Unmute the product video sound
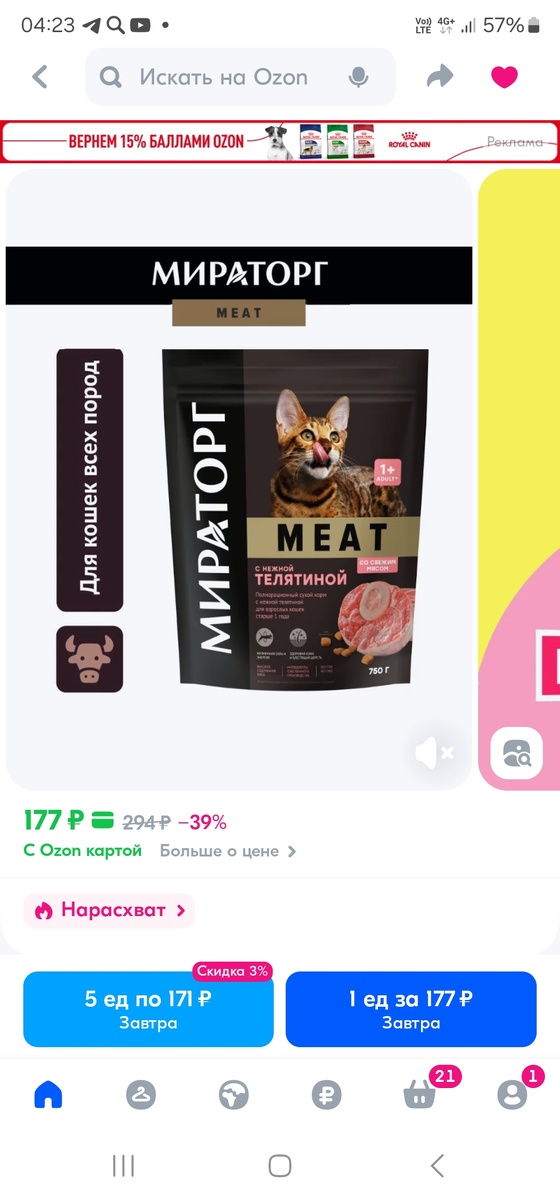This screenshot has width=560, height=1200. 435,751
